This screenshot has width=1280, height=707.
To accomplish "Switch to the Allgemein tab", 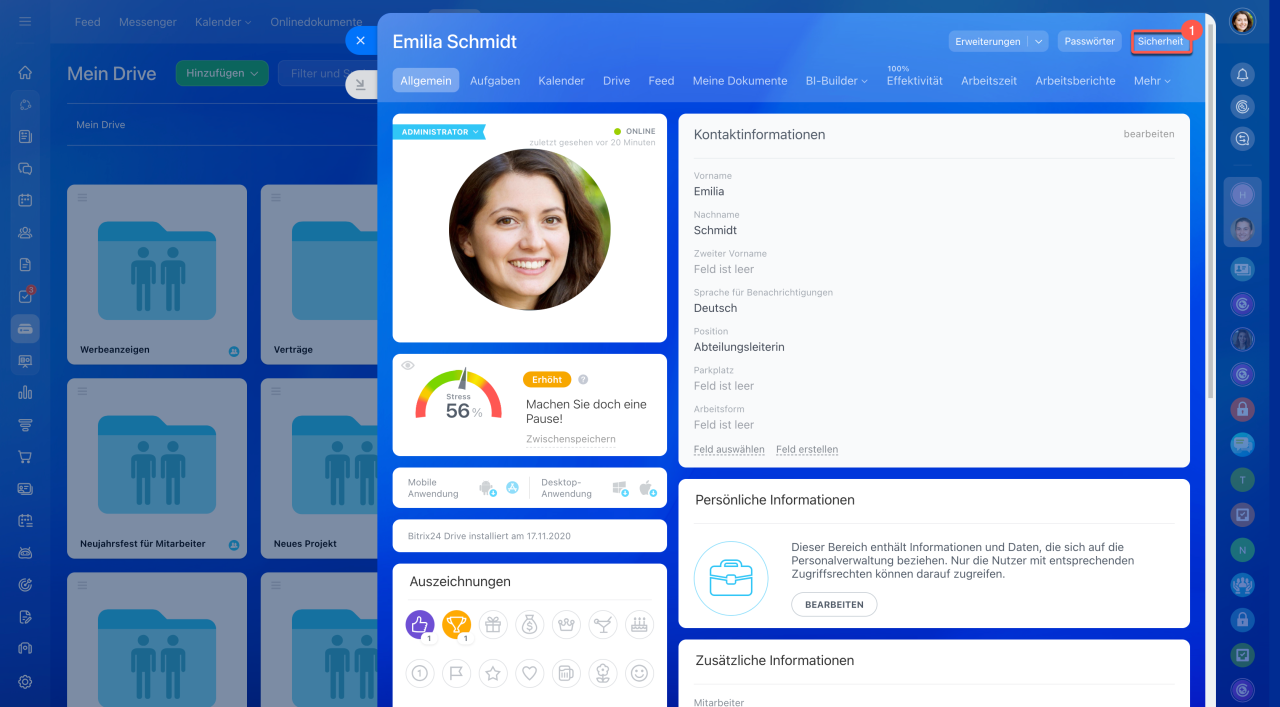I will 426,81.
